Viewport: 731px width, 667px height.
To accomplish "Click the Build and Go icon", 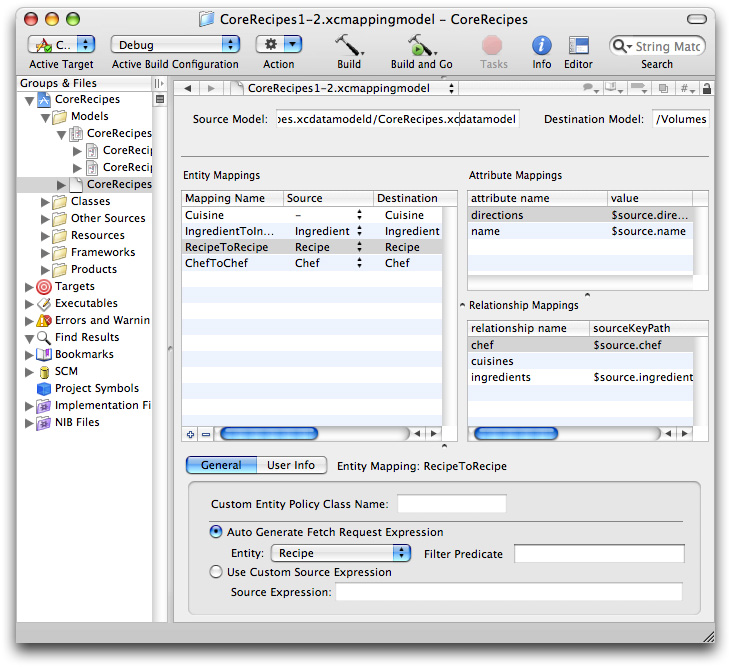I will coord(421,46).
